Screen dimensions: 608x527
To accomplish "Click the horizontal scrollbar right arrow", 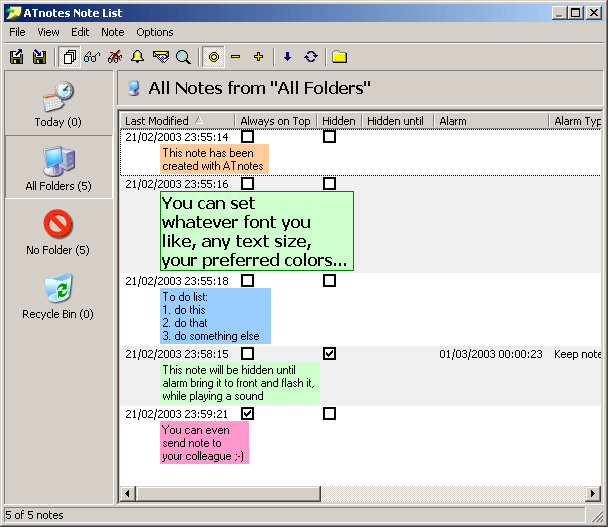I will (593, 494).
